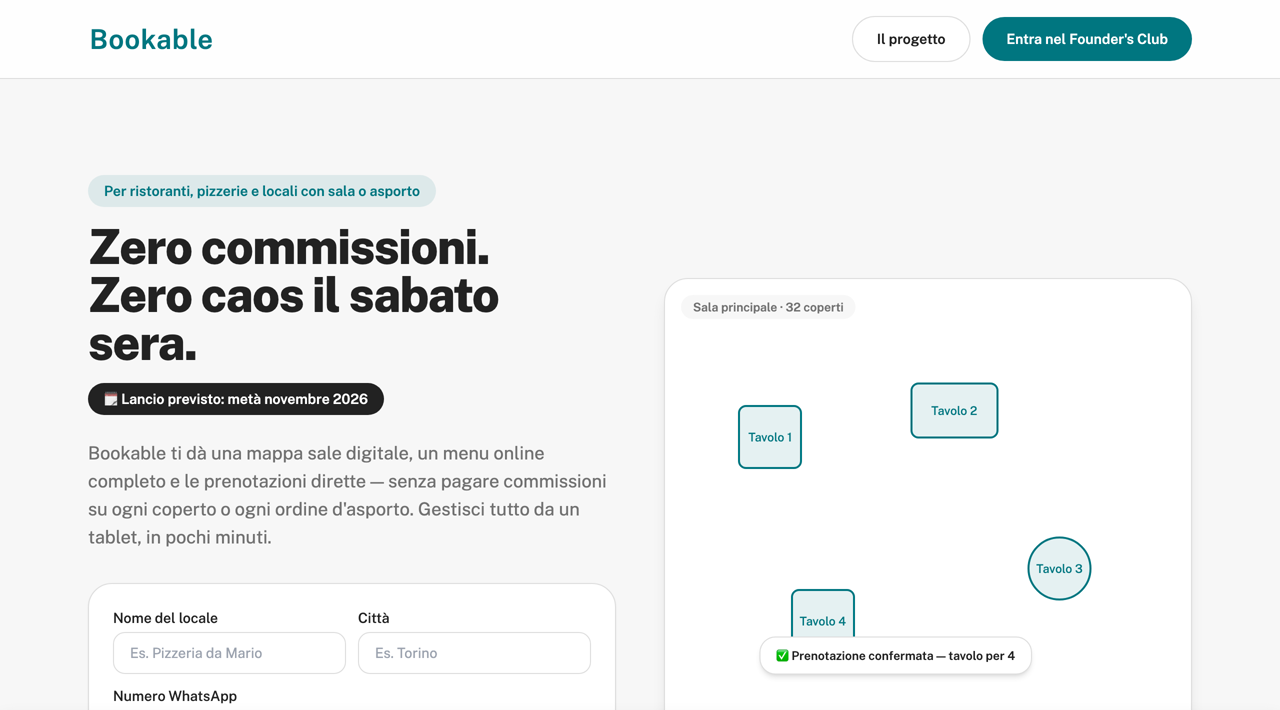Focus the Città input field
This screenshot has width=1280, height=710.
[474, 653]
